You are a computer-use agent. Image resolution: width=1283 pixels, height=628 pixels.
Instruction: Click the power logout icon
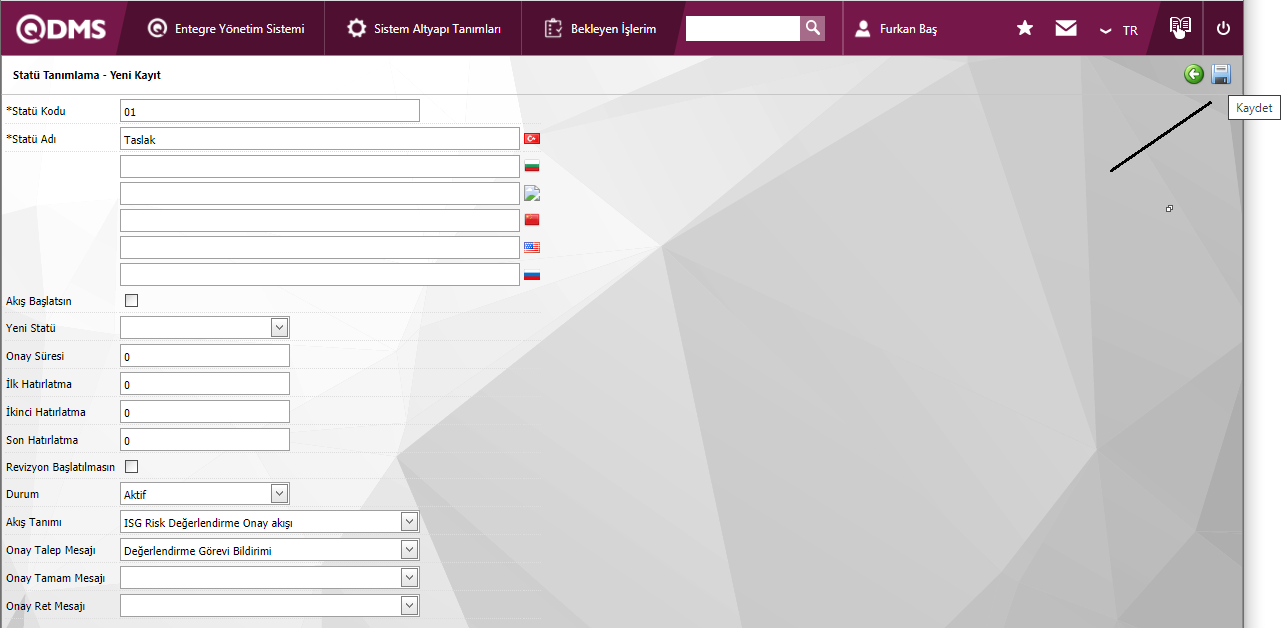coord(1223,28)
